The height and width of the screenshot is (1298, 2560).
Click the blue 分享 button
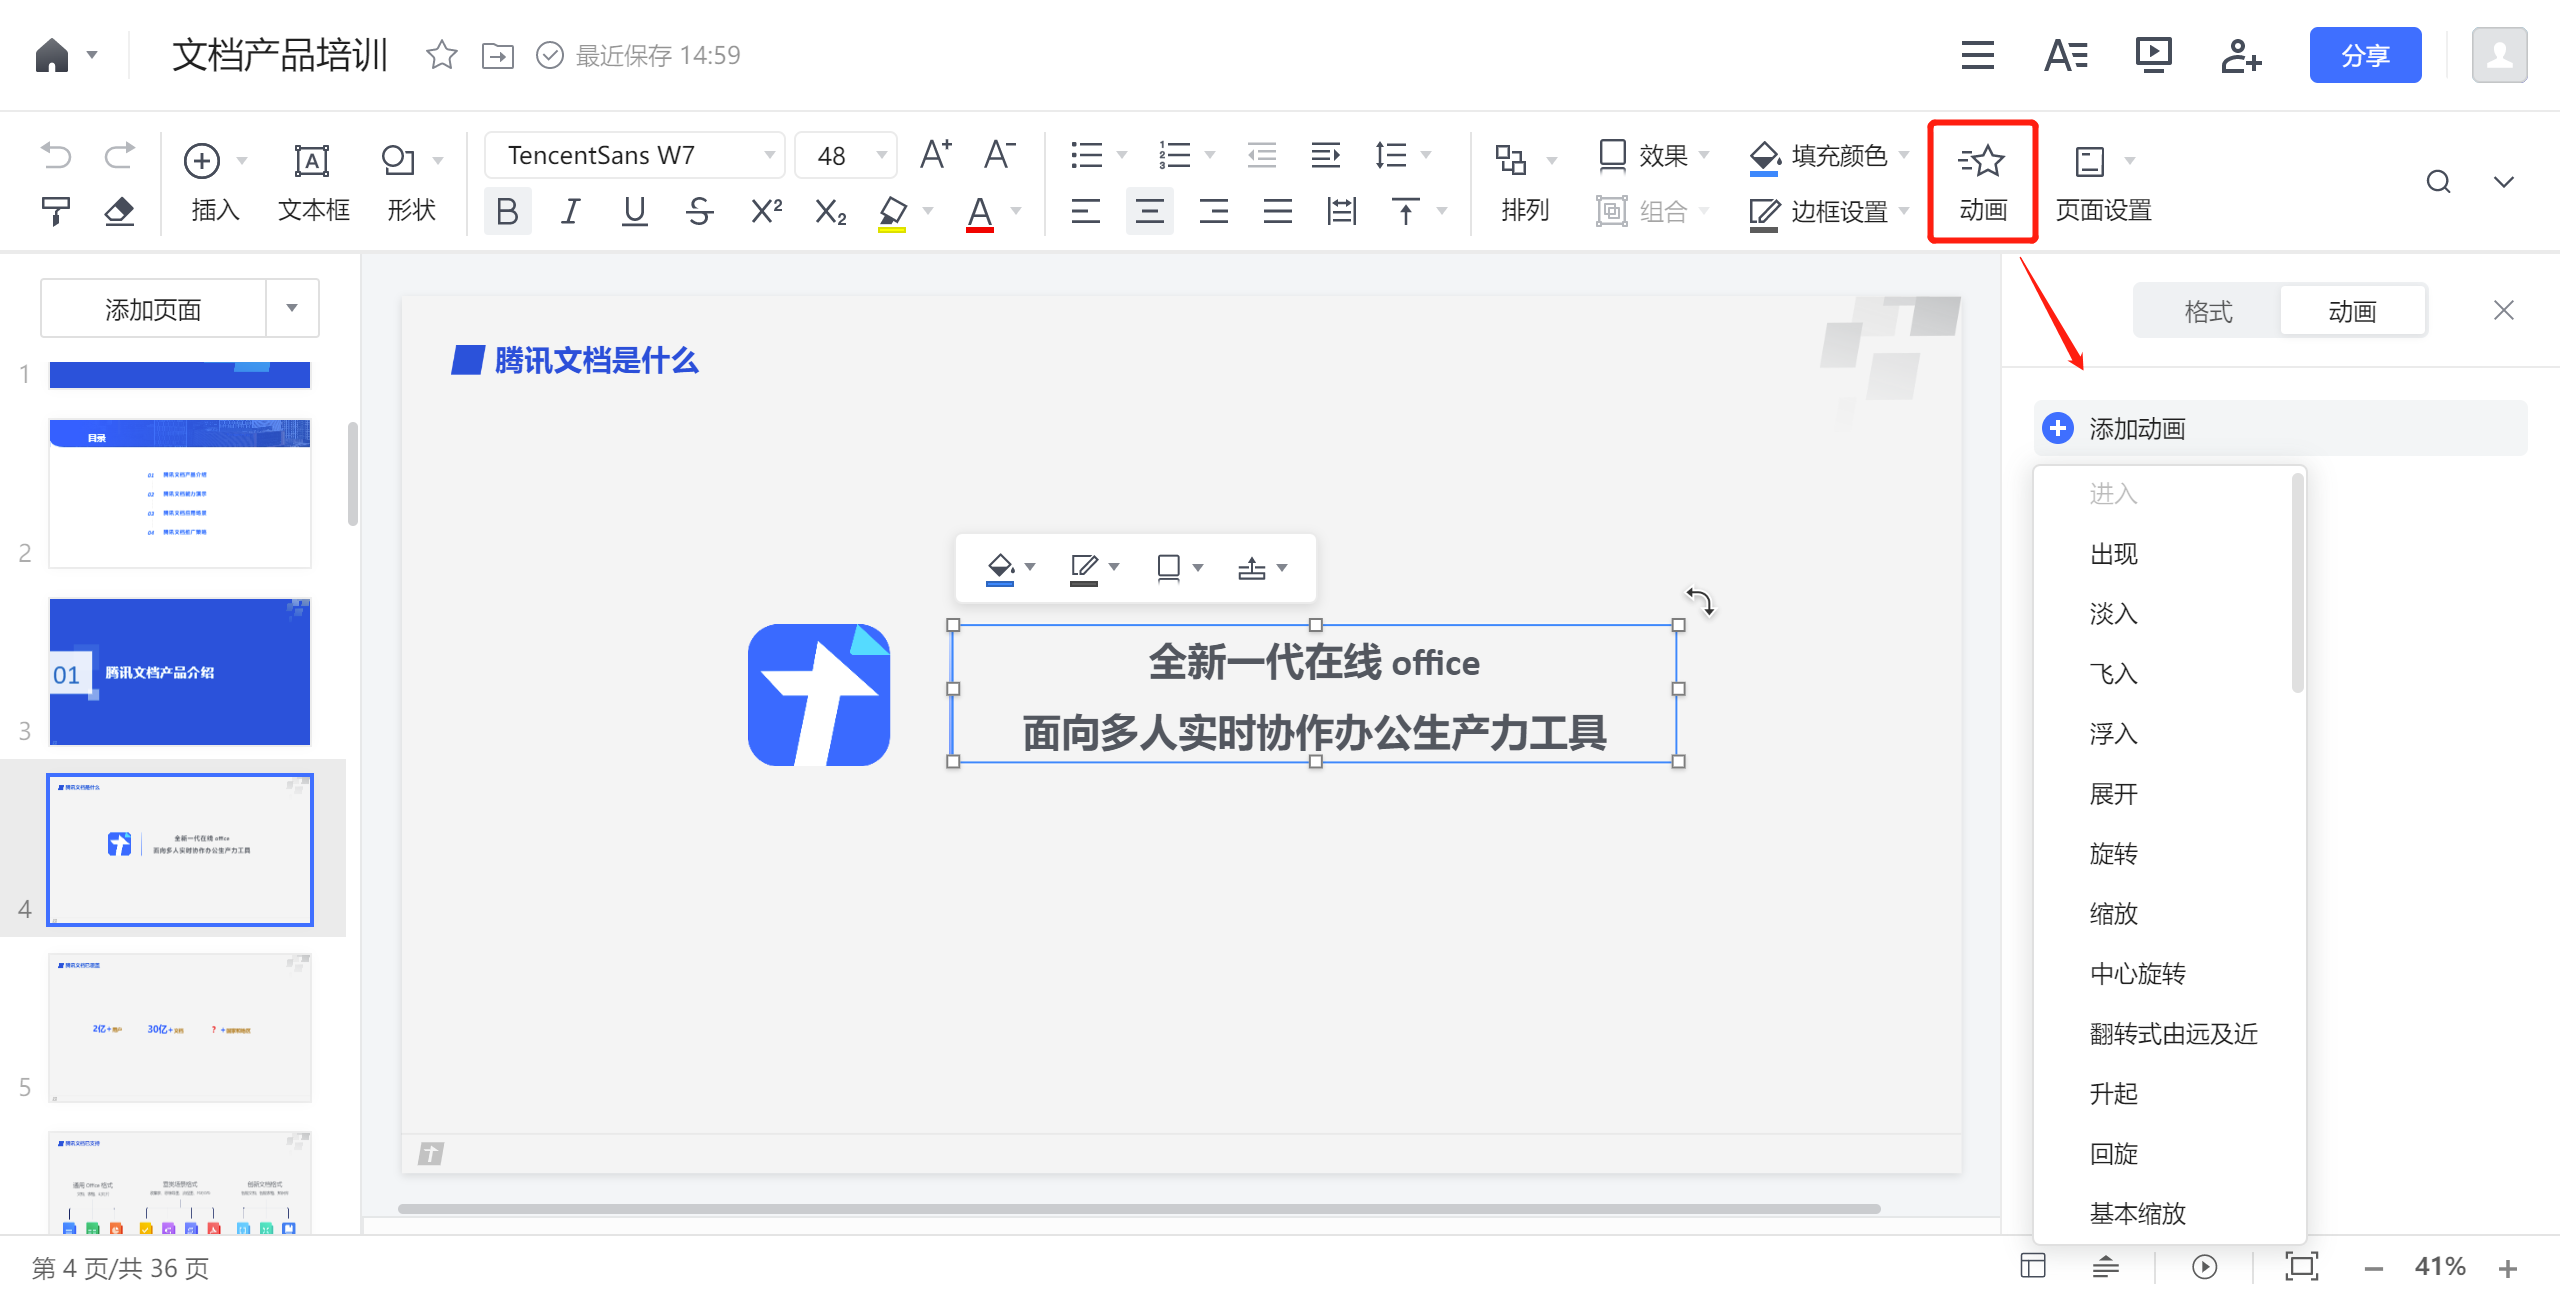[2364, 55]
